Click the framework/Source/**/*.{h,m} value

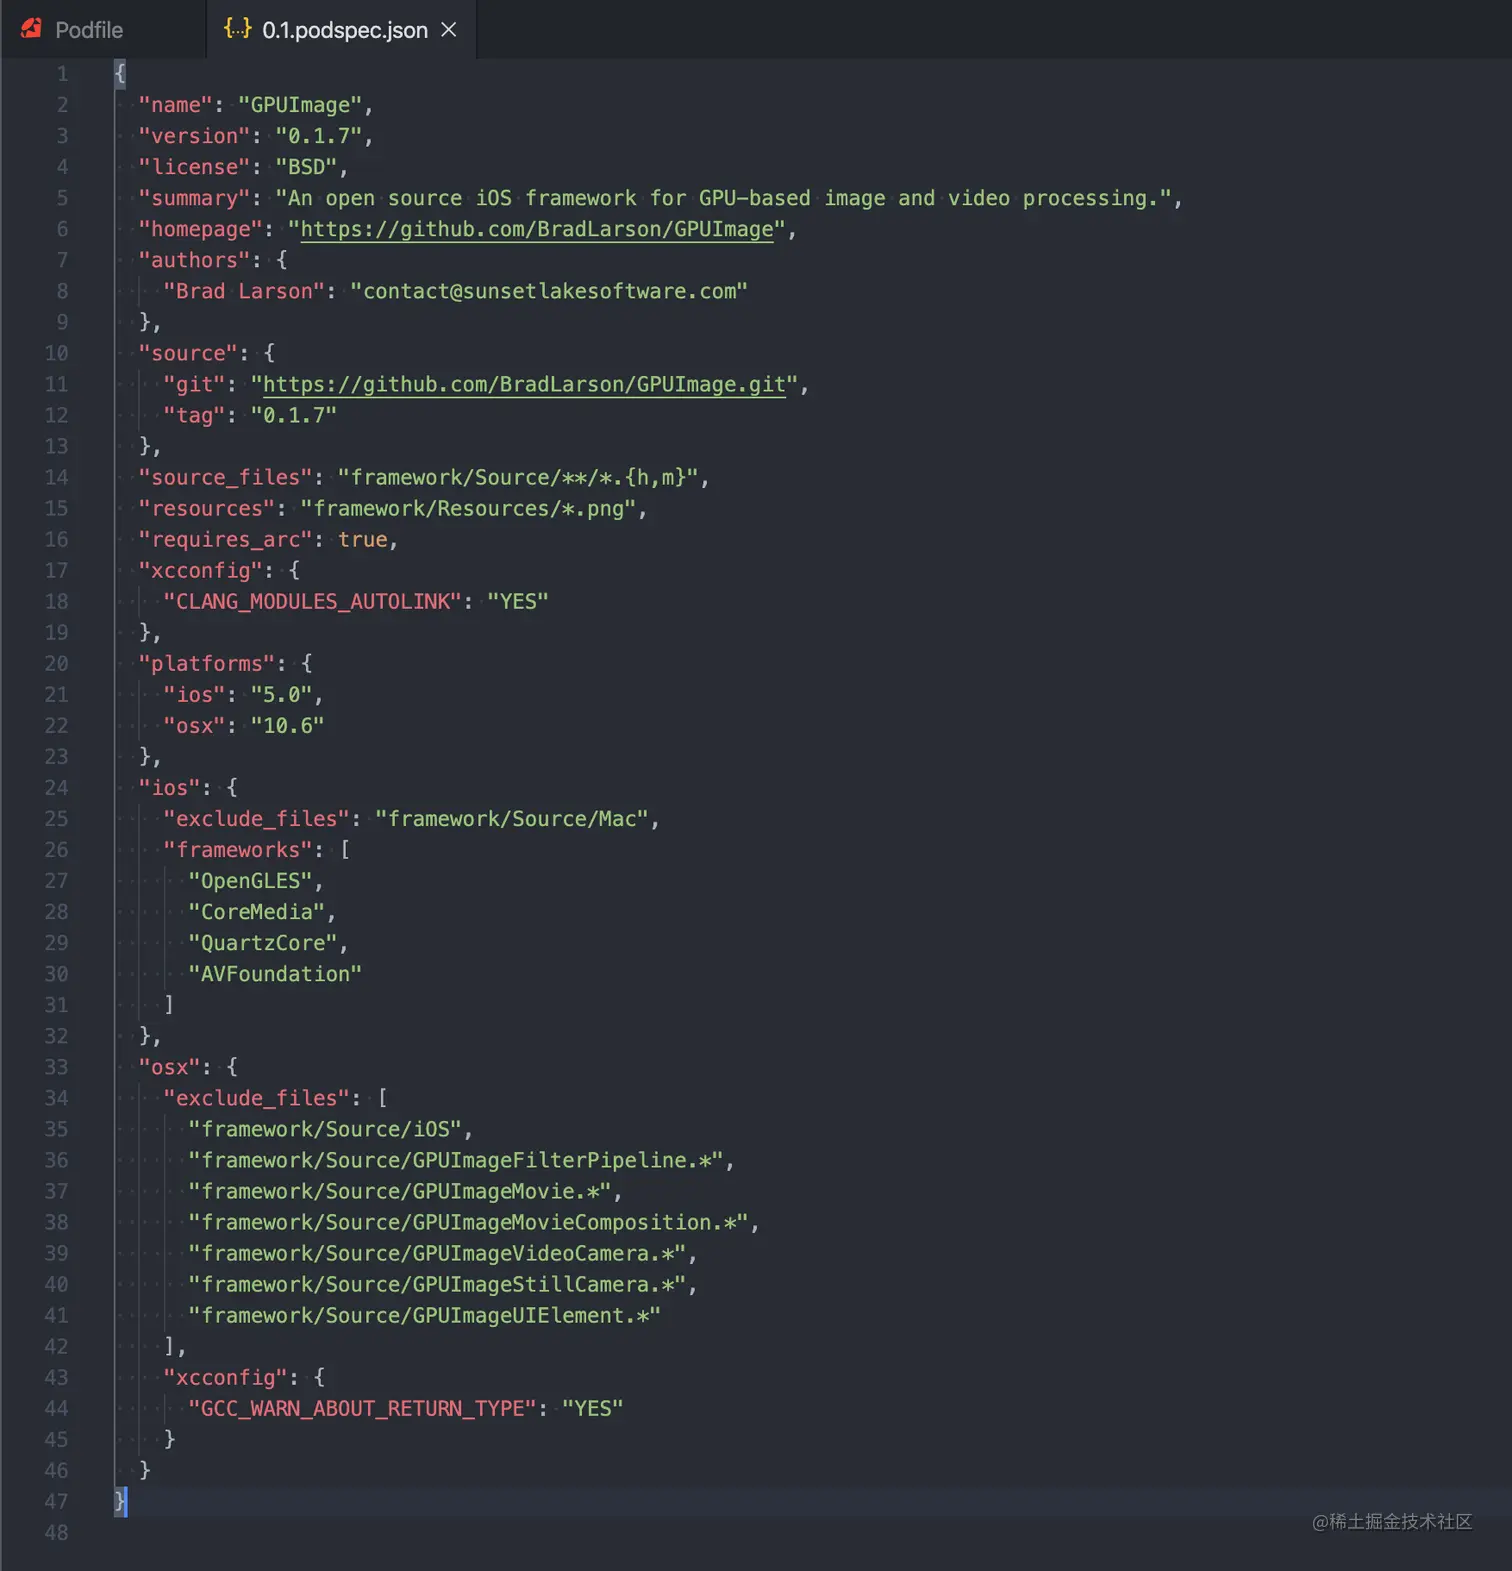coord(518,477)
